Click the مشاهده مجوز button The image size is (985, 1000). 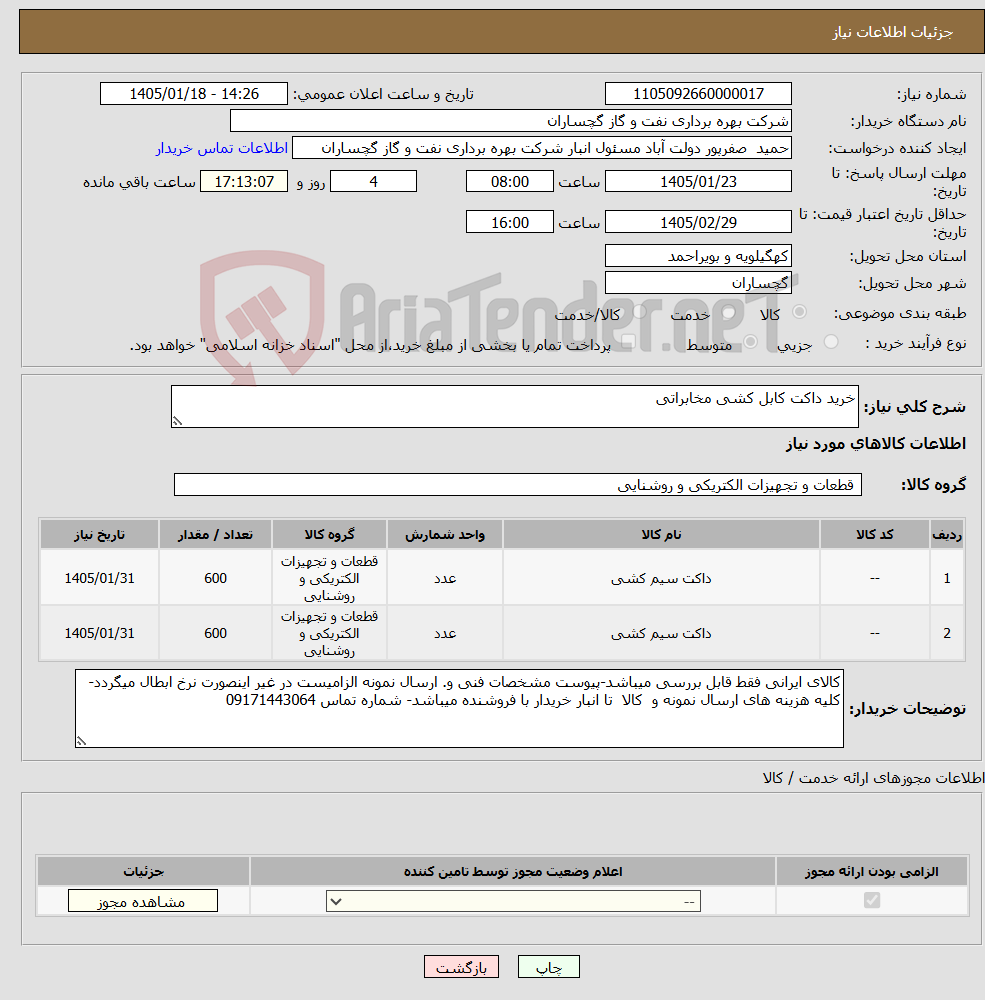pyautogui.click(x=143, y=901)
